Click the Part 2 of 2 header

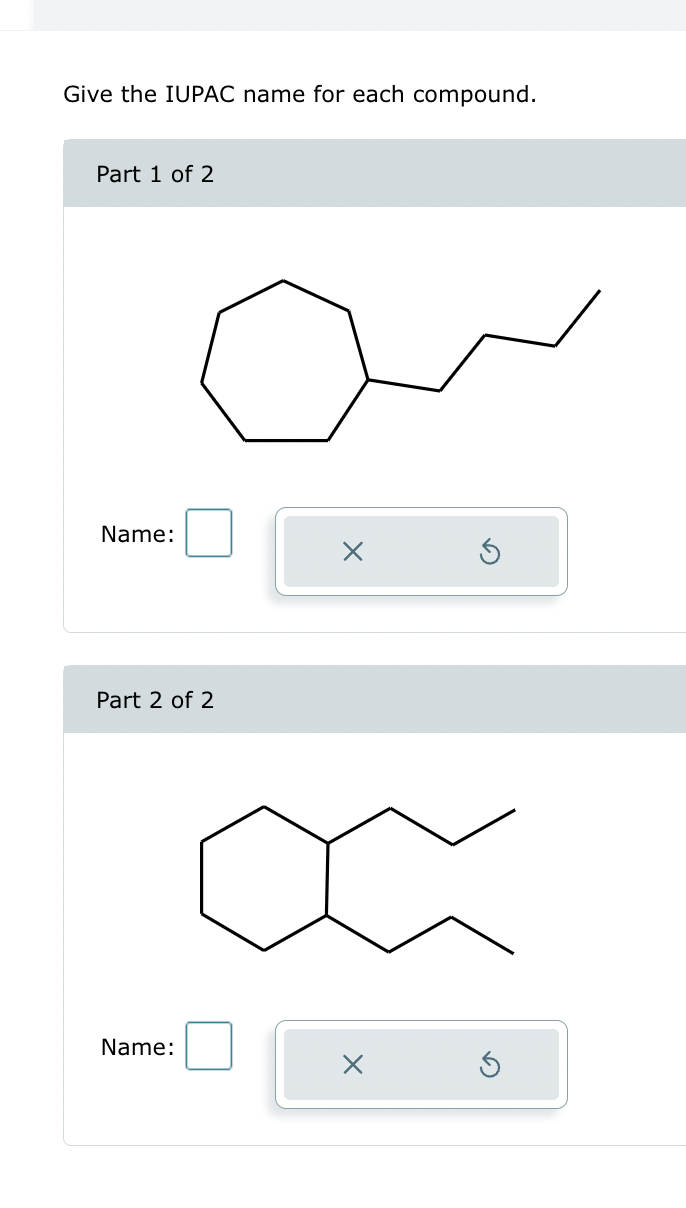pos(155,700)
